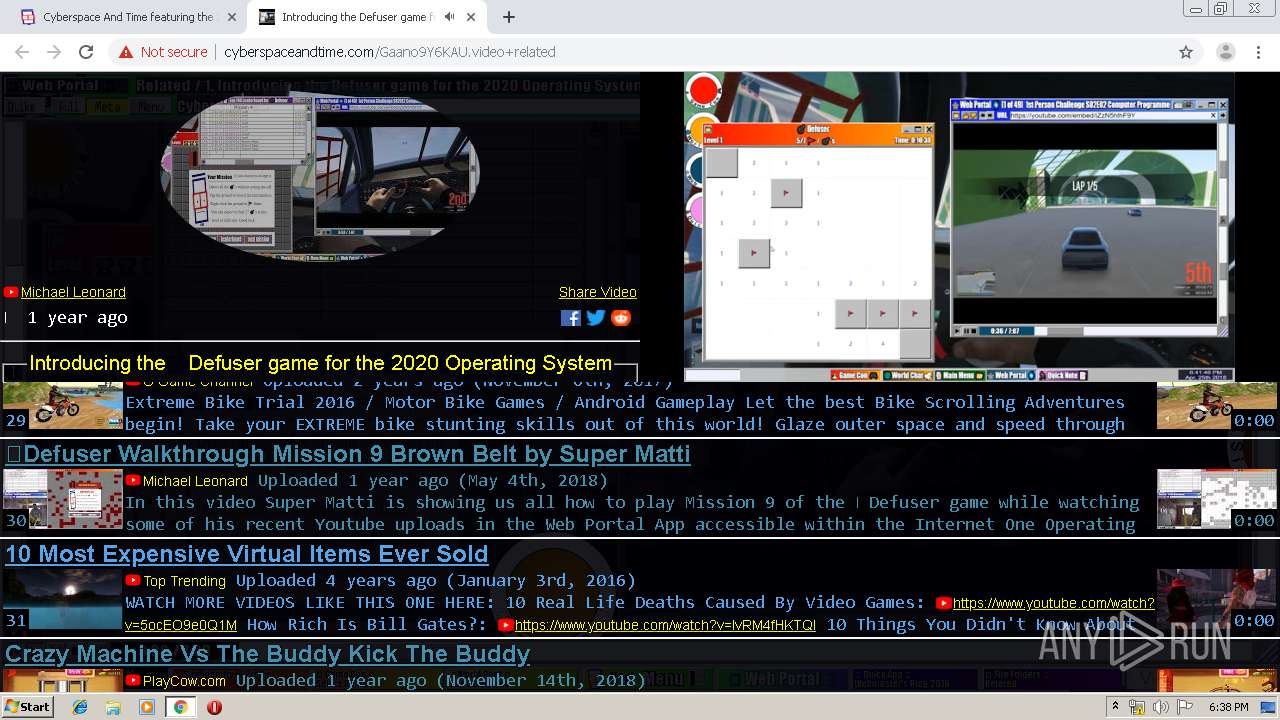This screenshot has width=1280, height=720.
Task: Click the Share Video link
Action: coord(598,292)
